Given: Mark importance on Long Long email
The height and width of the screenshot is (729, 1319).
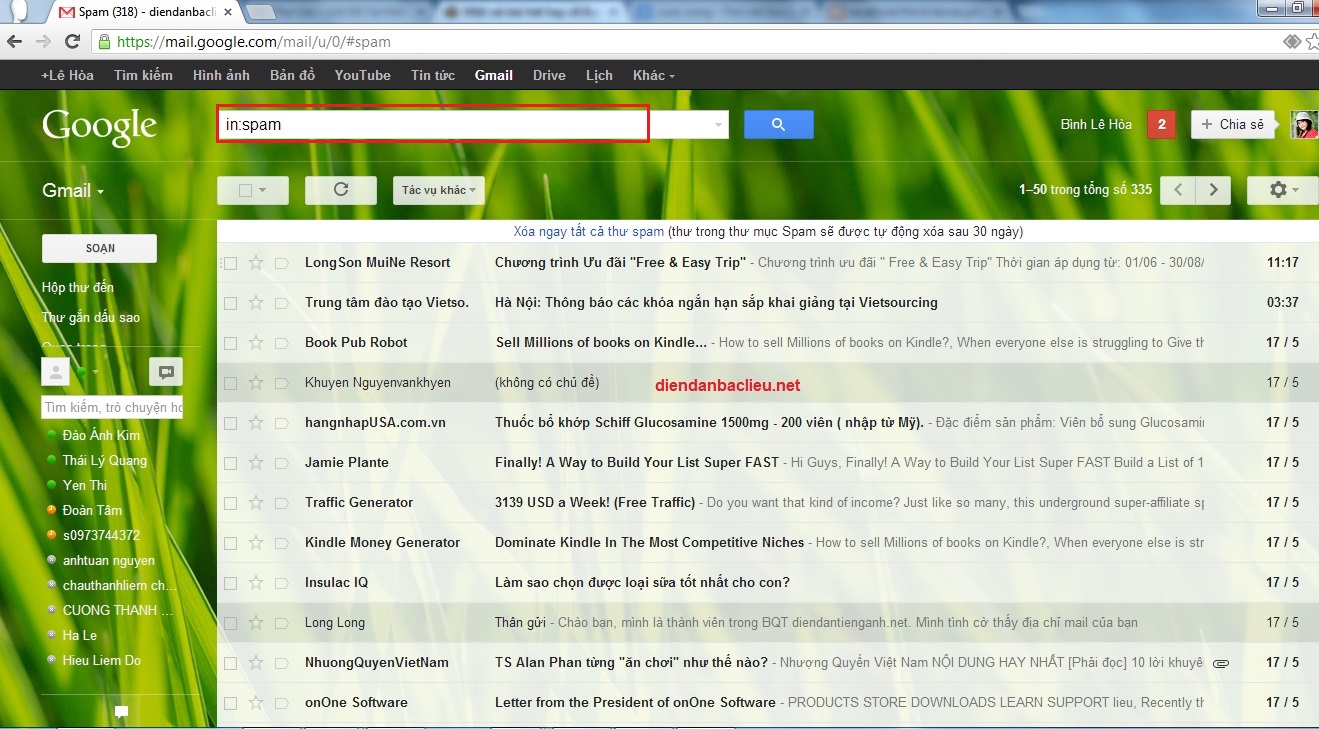Looking at the screenshot, I should pyautogui.click(x=281, y=623).
